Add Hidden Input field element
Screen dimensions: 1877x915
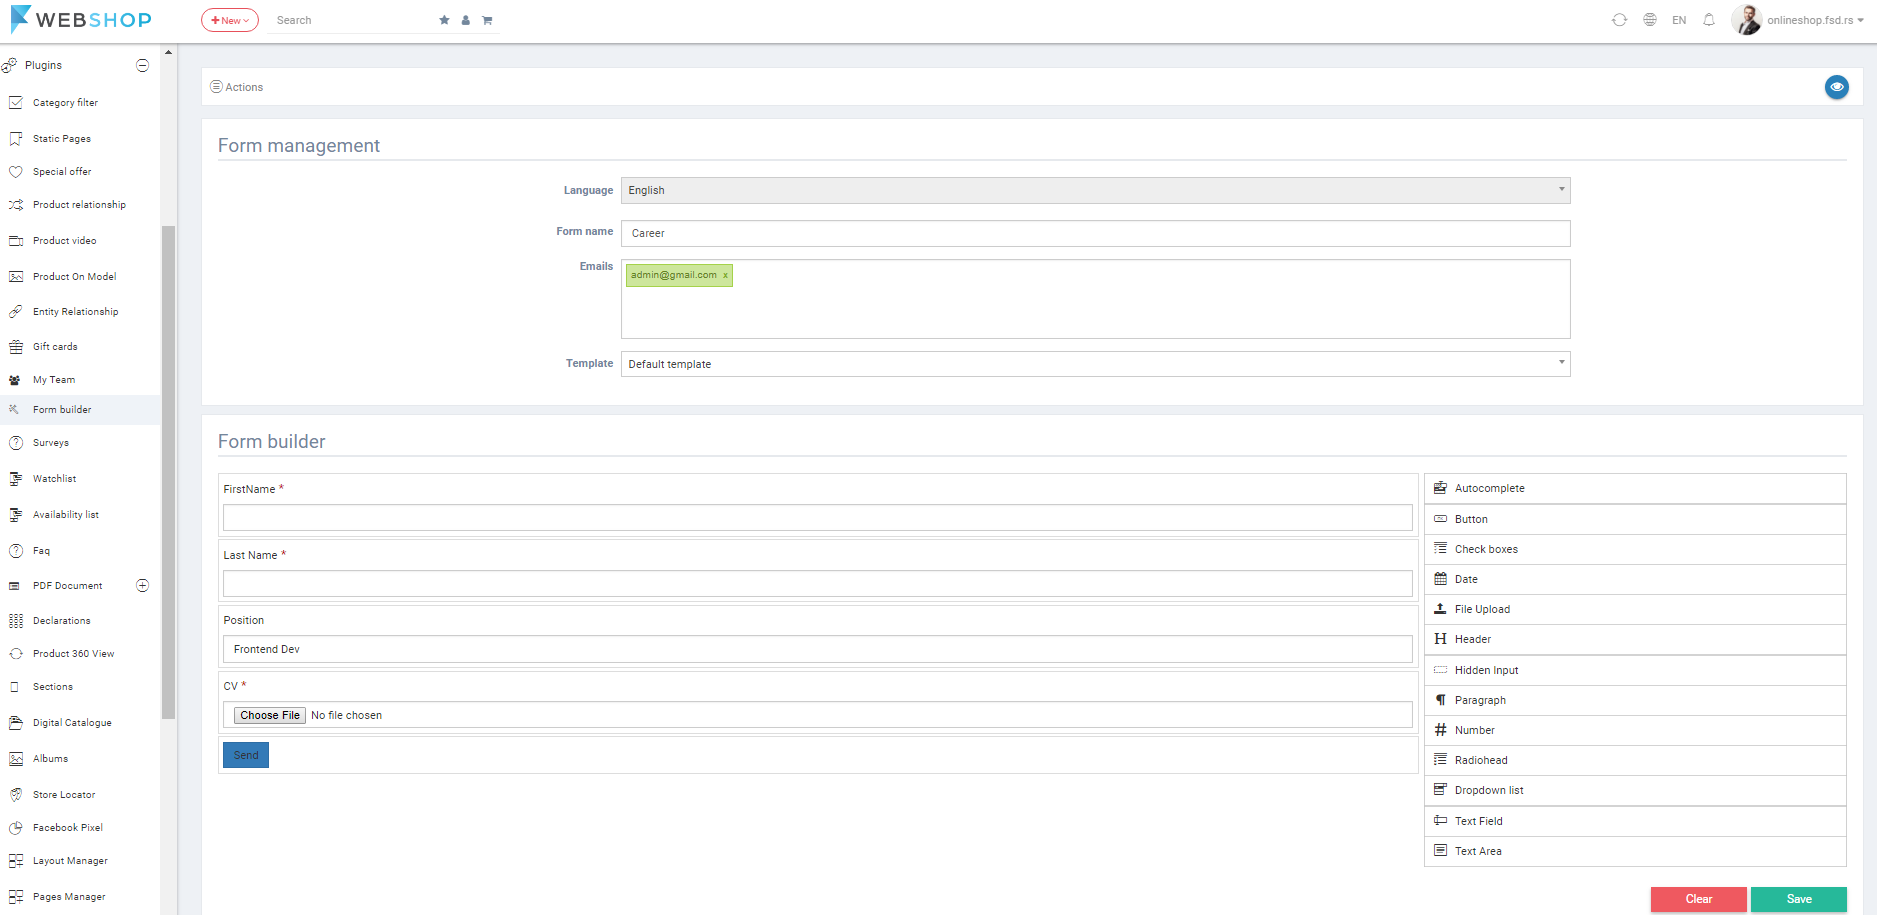pos(1635,670)
